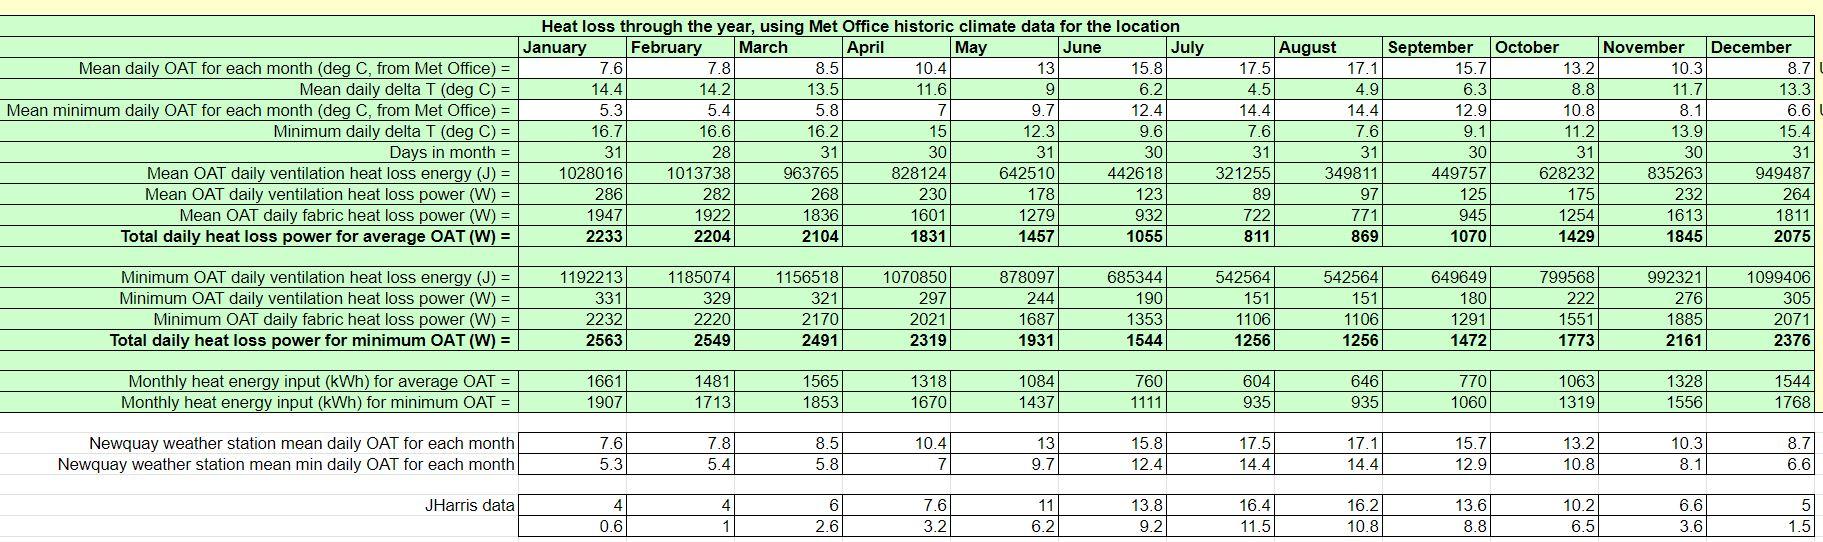Click the Monthly heat energy minimum OAT label

tap(316, 402)
